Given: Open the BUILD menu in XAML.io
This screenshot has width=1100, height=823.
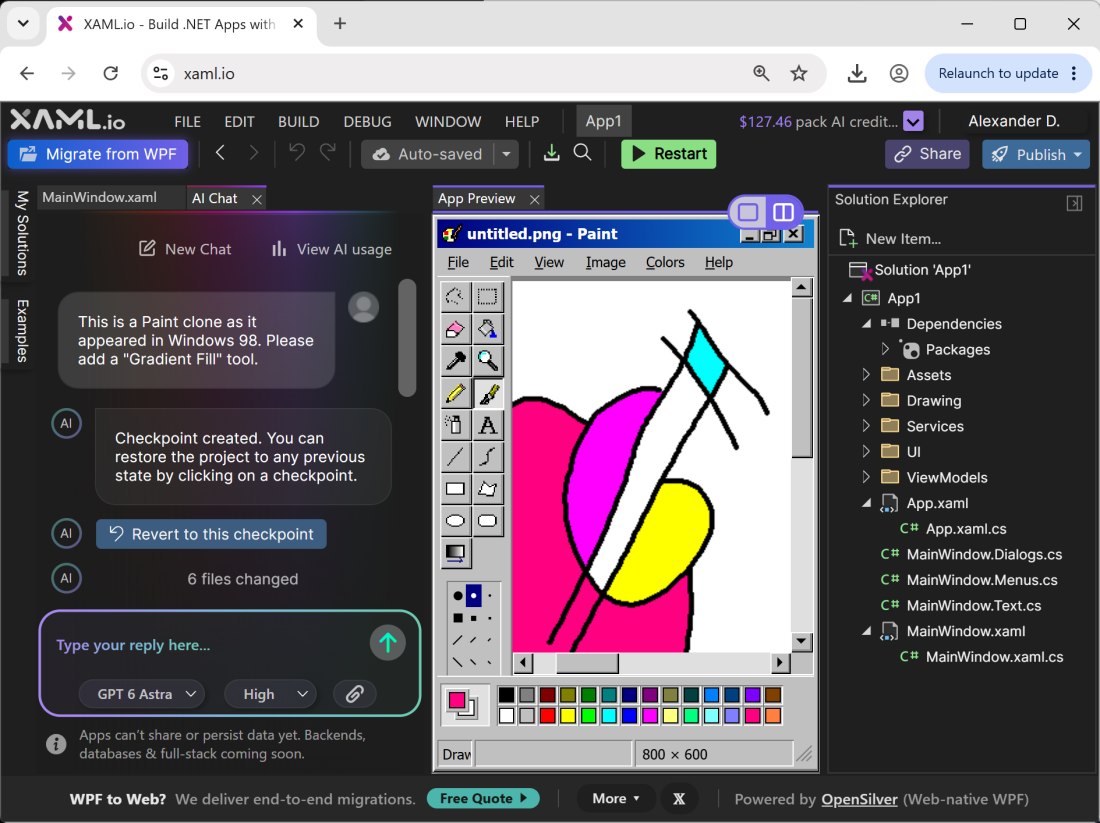Looking at the screenshot, I should point(298,121).
